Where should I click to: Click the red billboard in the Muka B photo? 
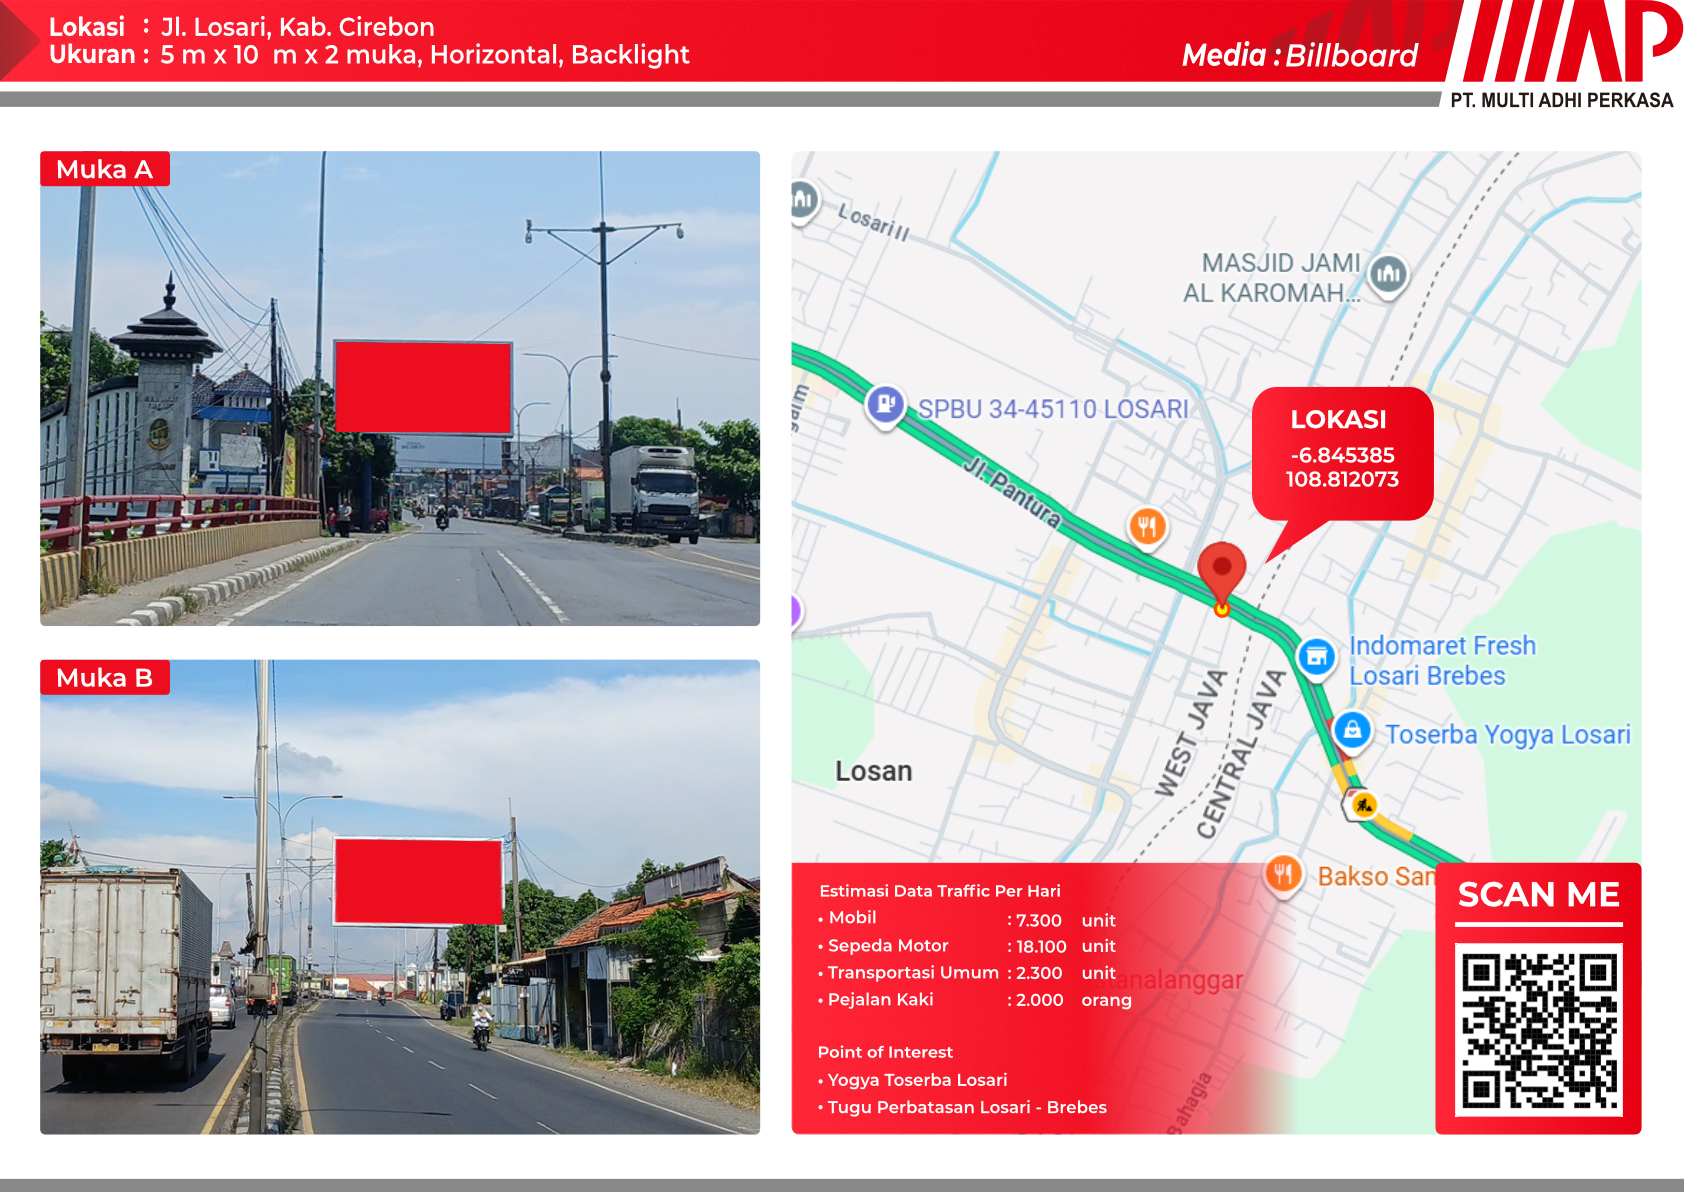418,881
